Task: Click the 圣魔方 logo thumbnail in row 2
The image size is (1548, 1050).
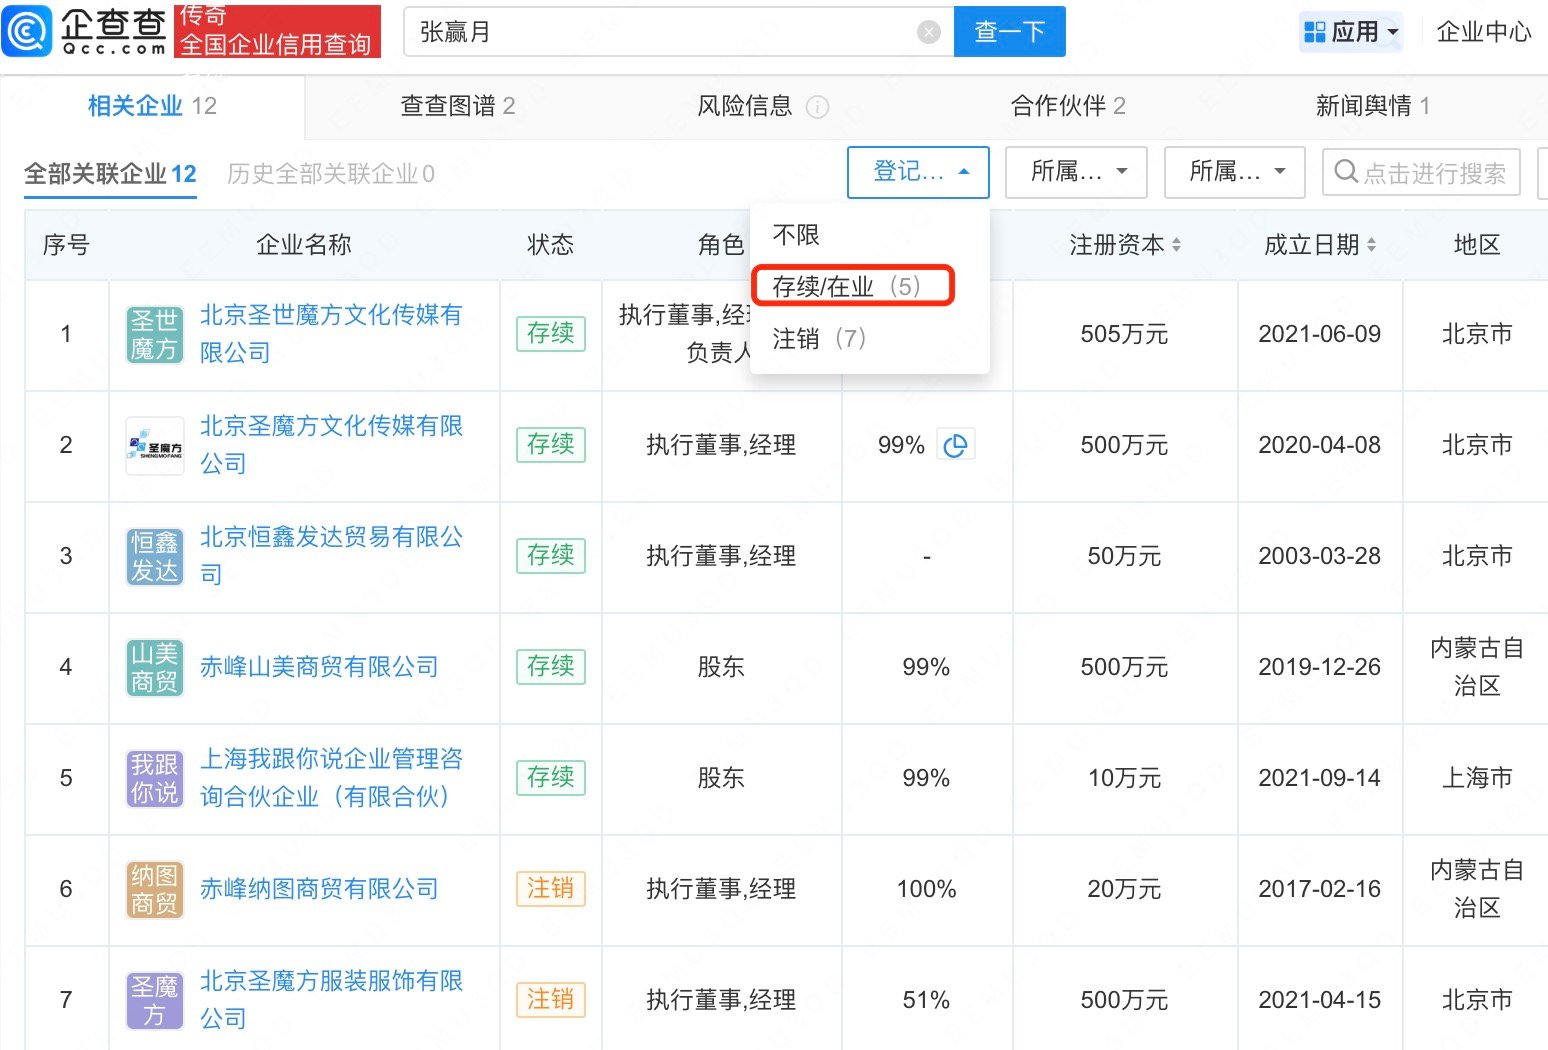Action: (x=154, y=445)
